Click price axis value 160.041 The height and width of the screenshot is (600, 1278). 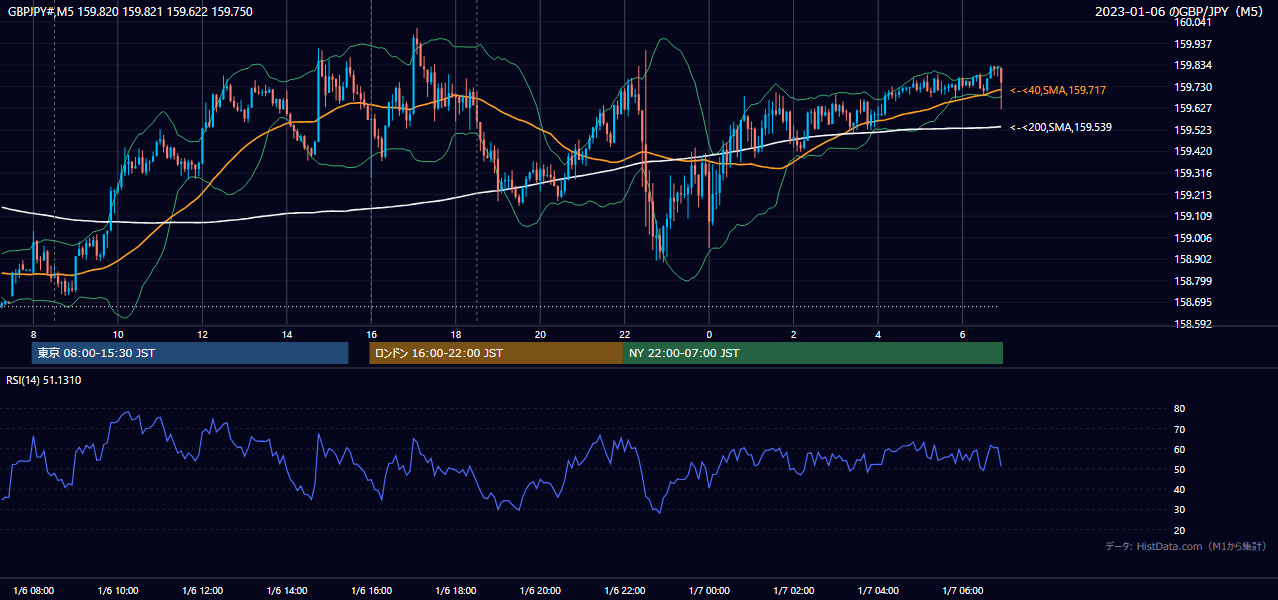pyautogui.click(x=1194, y=22)
